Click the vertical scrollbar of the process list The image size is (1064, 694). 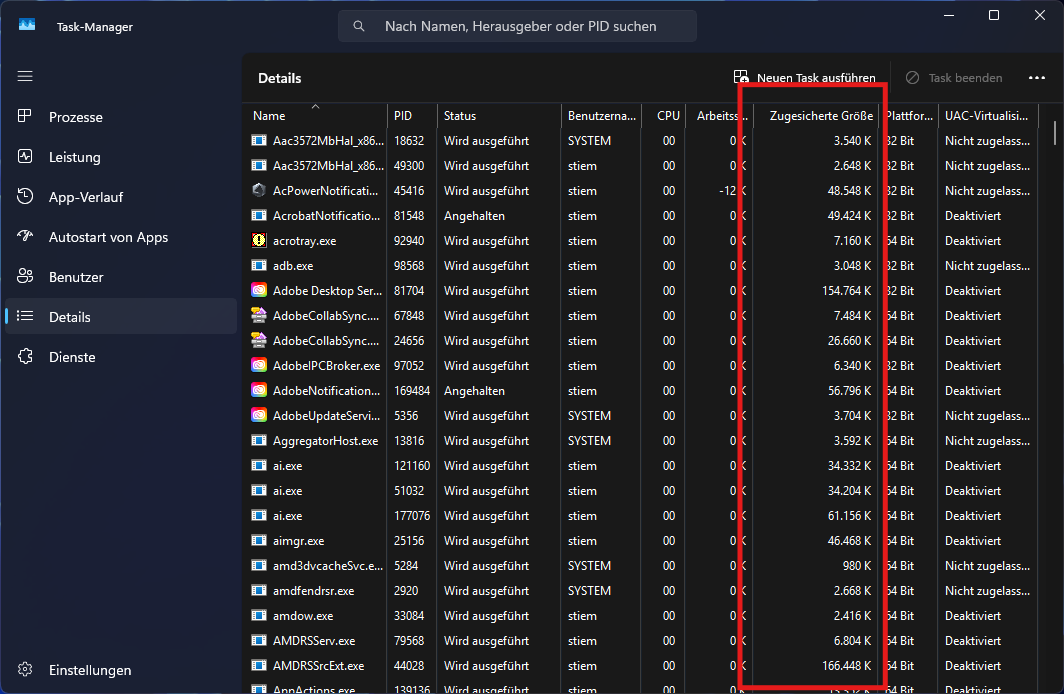click(1055, 133)
